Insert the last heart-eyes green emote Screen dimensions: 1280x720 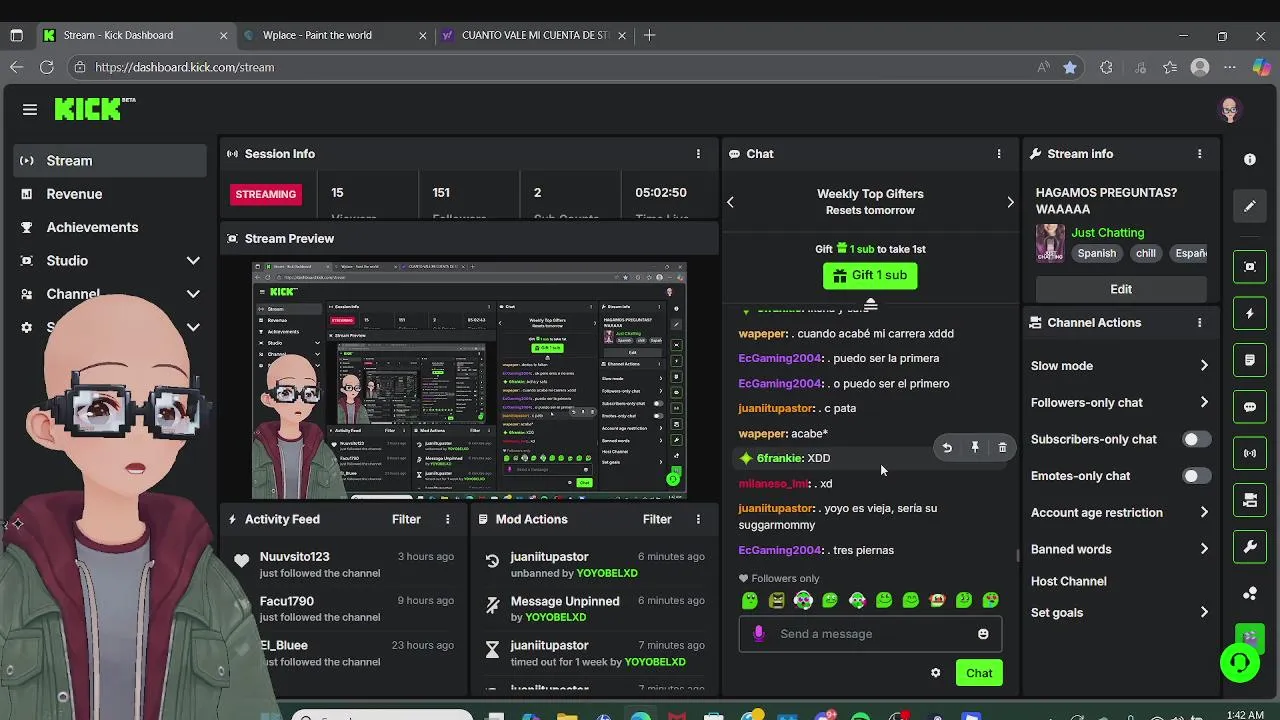[990, 600]
